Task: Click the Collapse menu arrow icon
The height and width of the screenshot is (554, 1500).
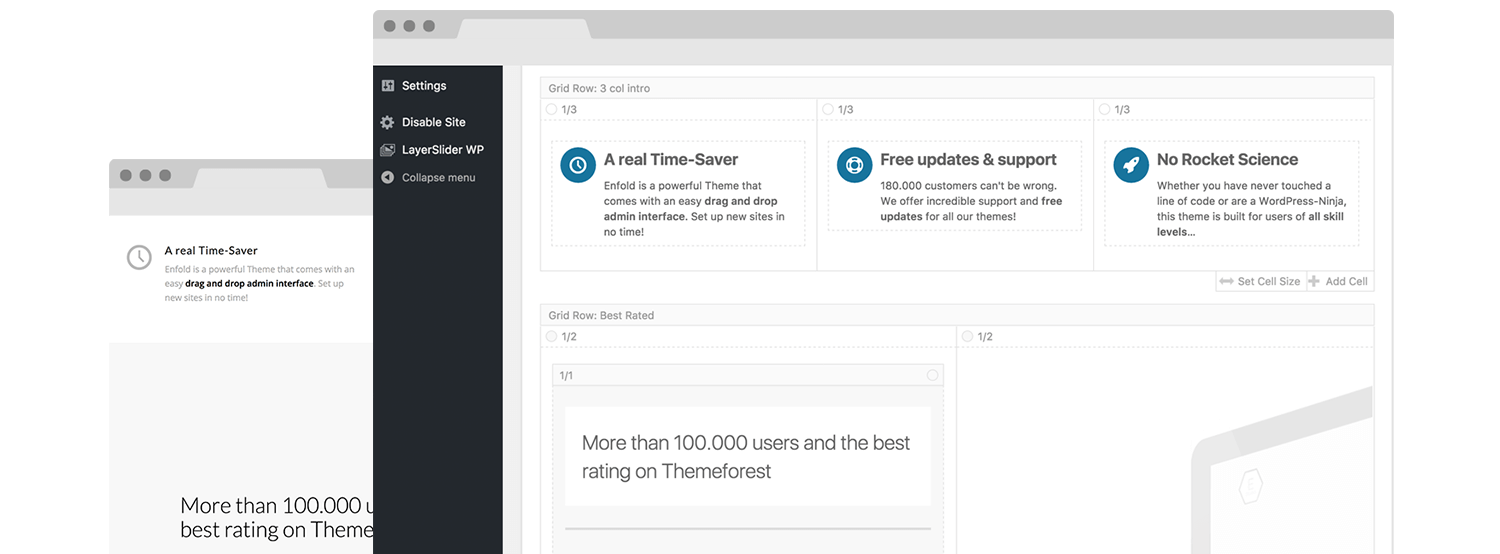Action: [388, 178]
